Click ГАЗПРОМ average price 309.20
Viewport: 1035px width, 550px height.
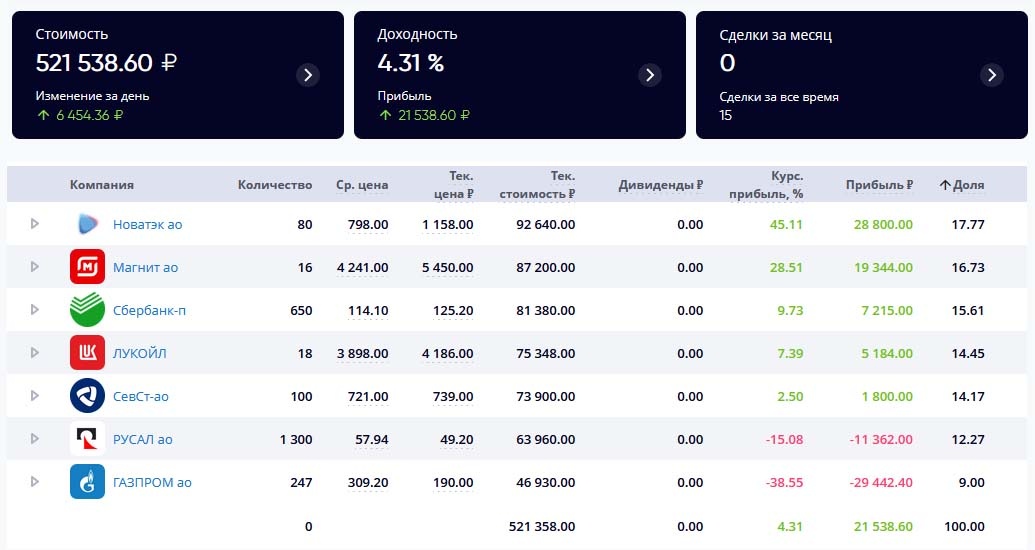(368, 483)
